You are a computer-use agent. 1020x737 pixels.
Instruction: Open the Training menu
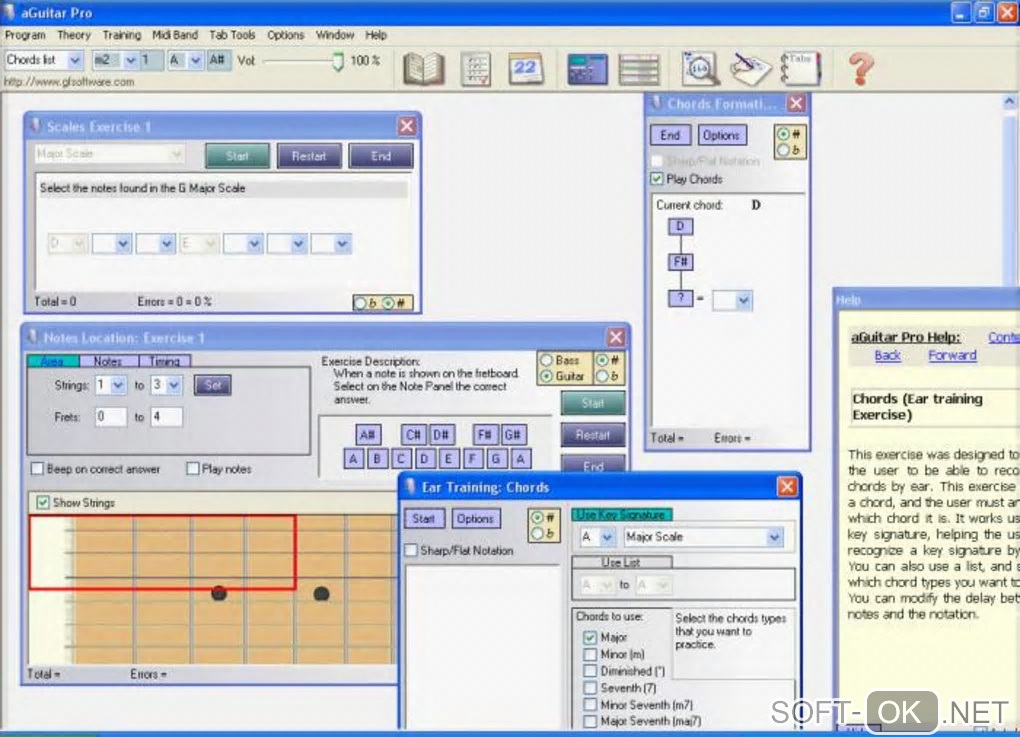122,35
